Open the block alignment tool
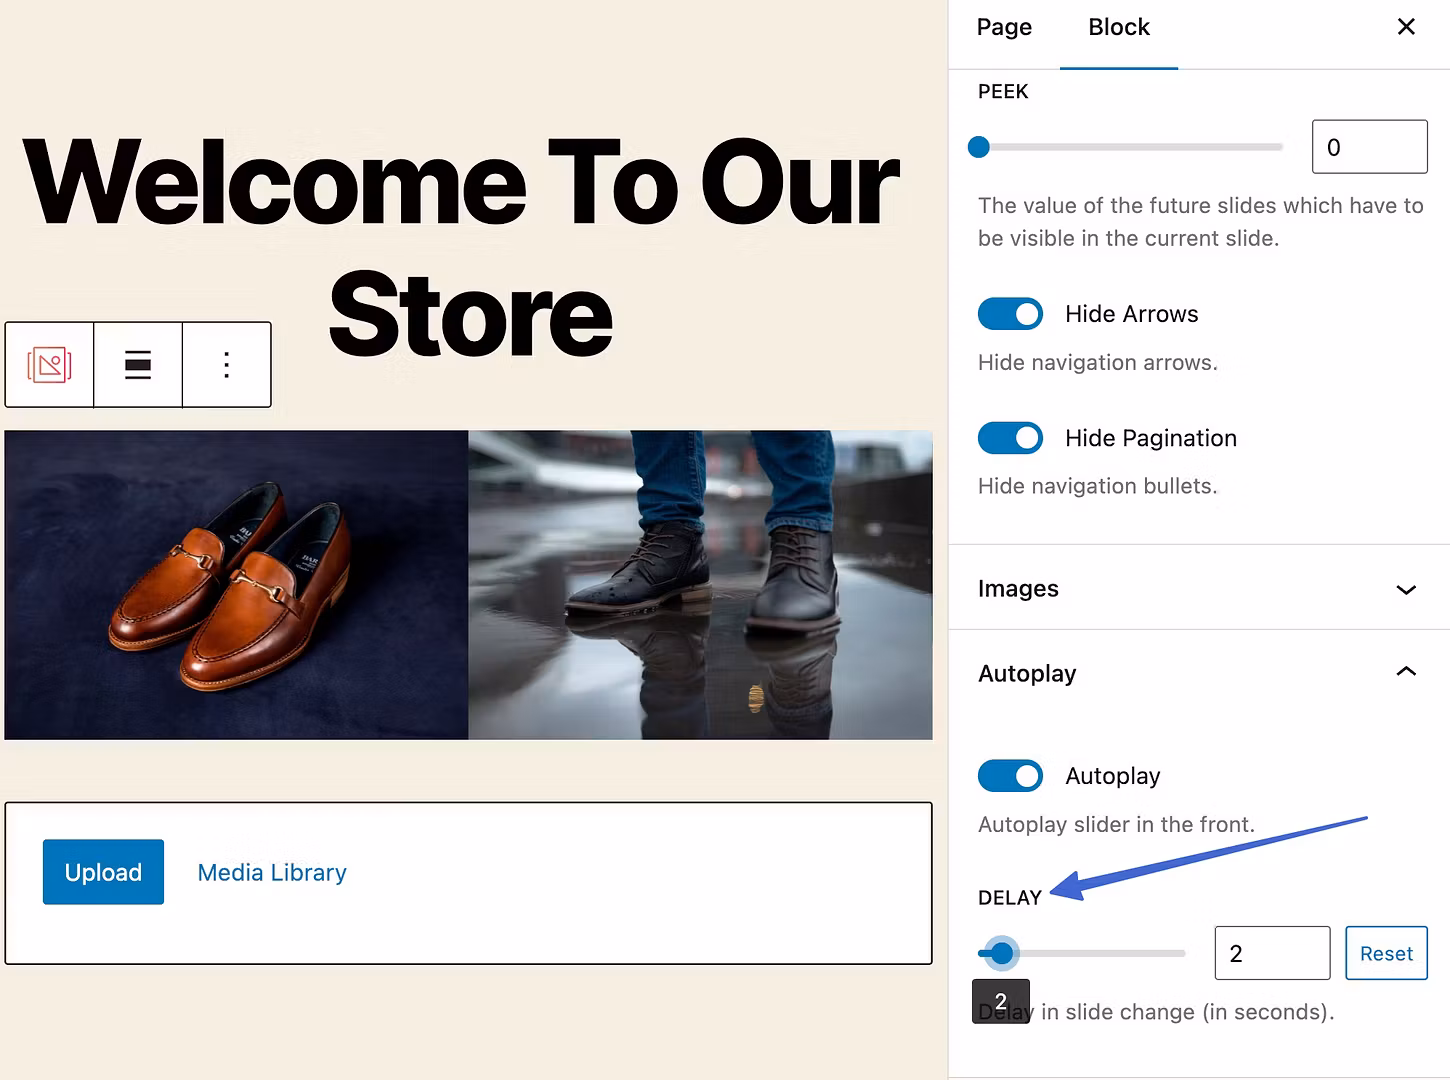The image size is (1450, 1080). click(138, 365)
